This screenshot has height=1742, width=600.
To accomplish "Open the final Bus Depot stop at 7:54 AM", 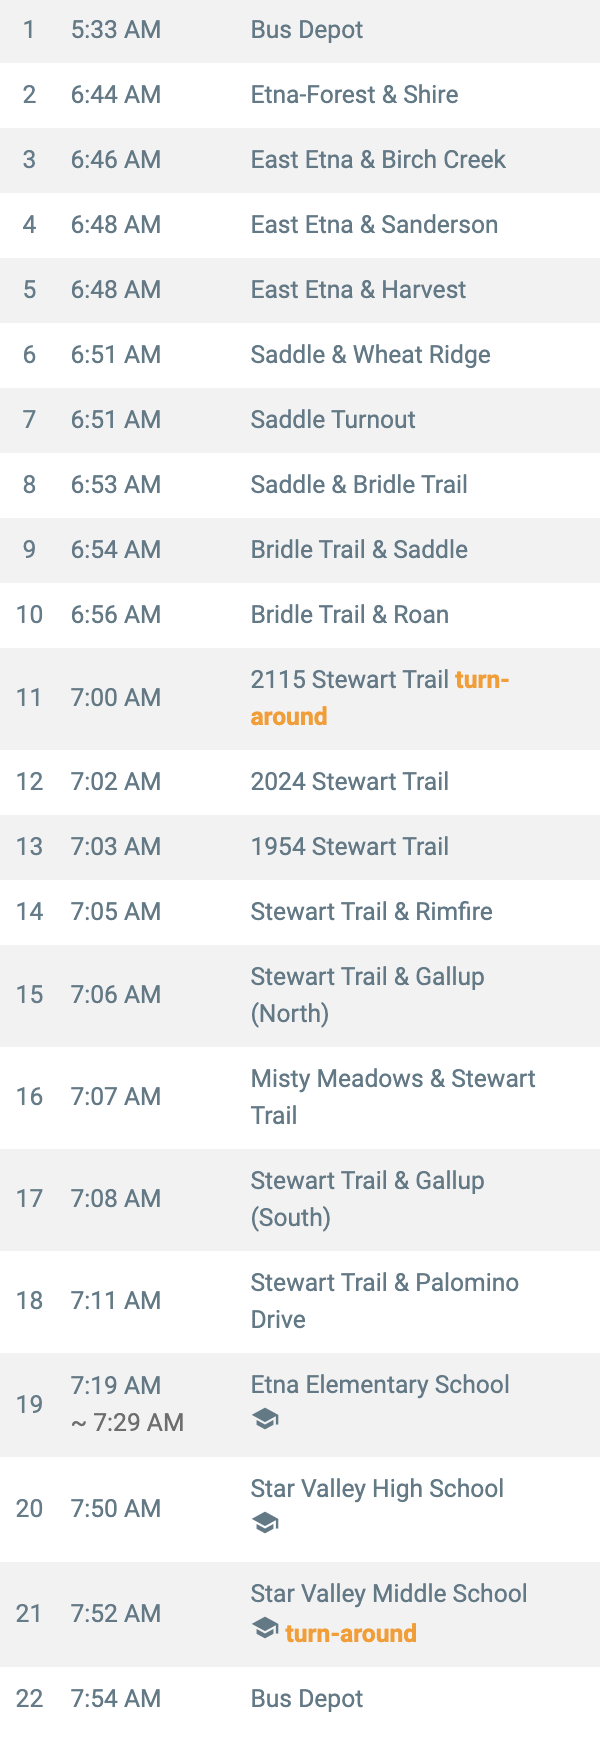I will [x=300, y=1699].
